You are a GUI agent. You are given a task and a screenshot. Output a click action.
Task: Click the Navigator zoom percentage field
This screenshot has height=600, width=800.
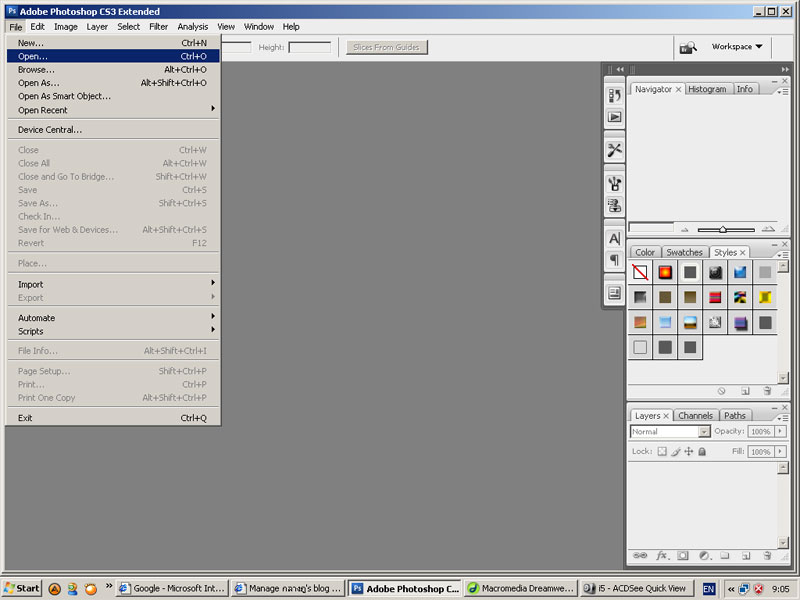click(x=651, y=228)
